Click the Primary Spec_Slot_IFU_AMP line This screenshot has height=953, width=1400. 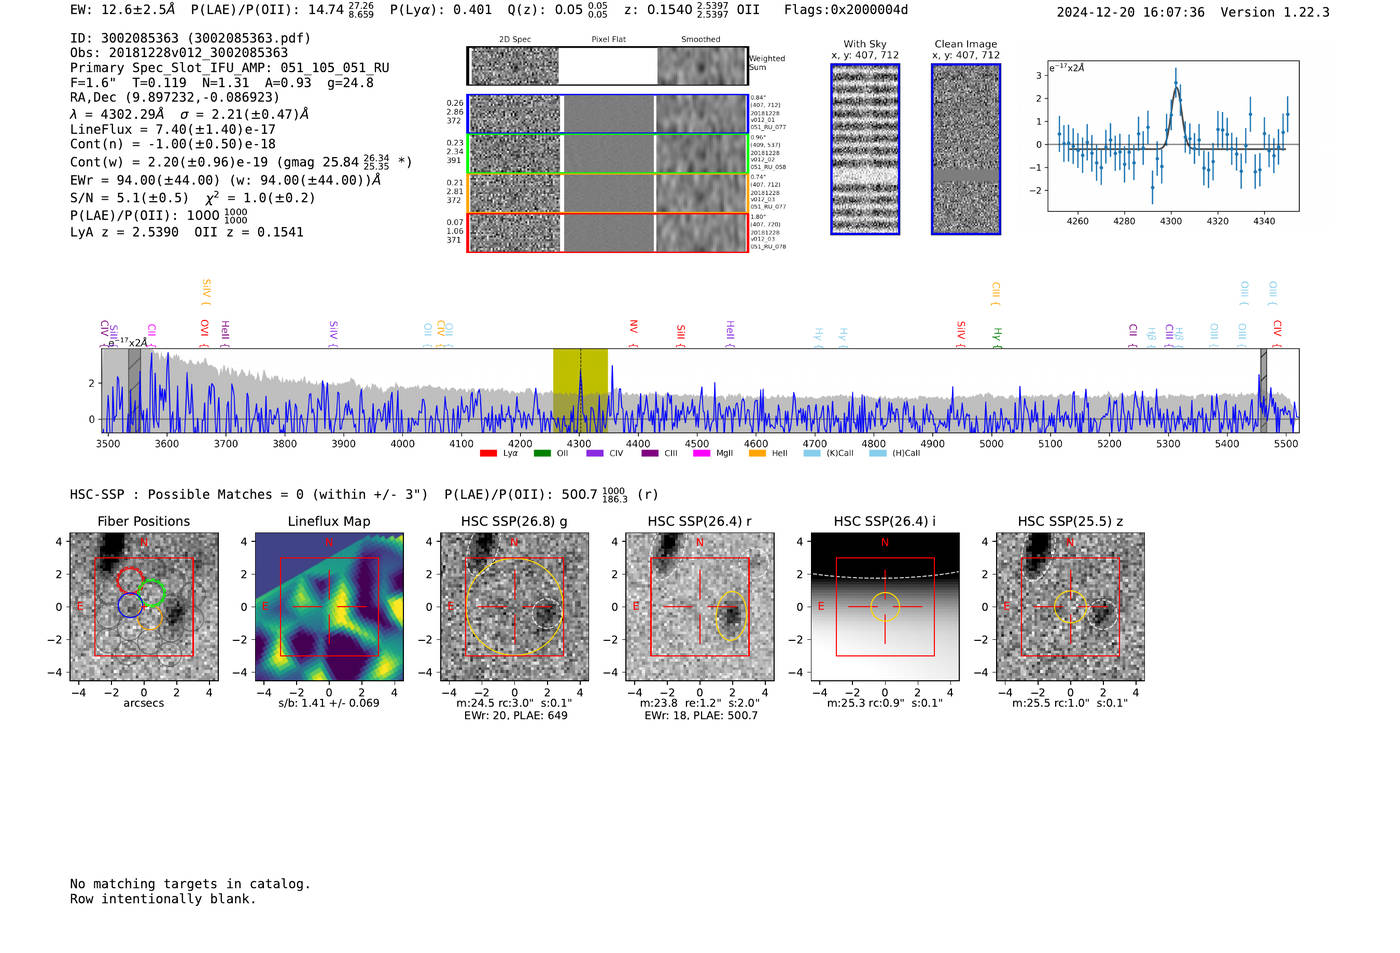point(230,68)
